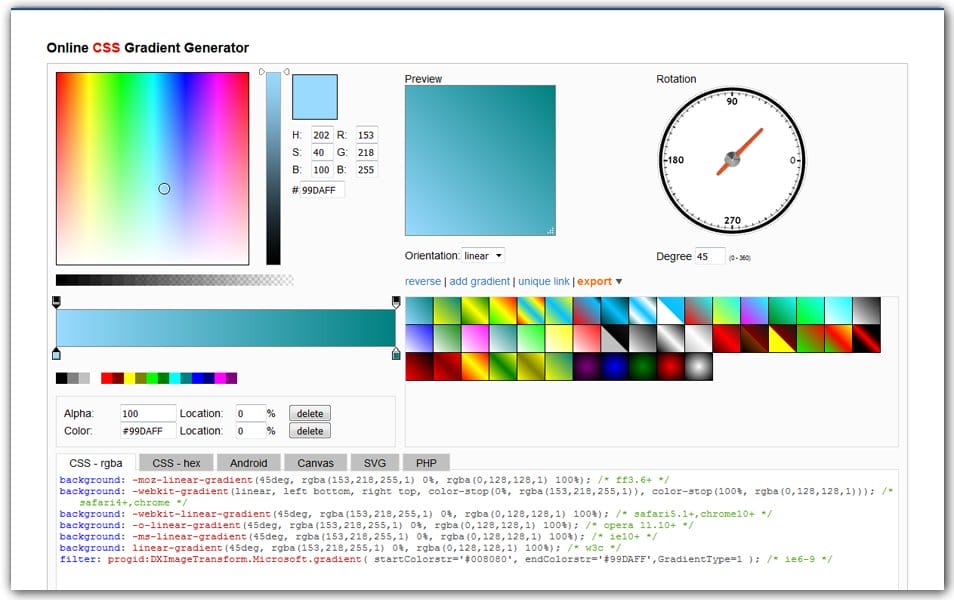Click the left bottom color stop marker
This screenshot has height=600, width=954.
56,354
